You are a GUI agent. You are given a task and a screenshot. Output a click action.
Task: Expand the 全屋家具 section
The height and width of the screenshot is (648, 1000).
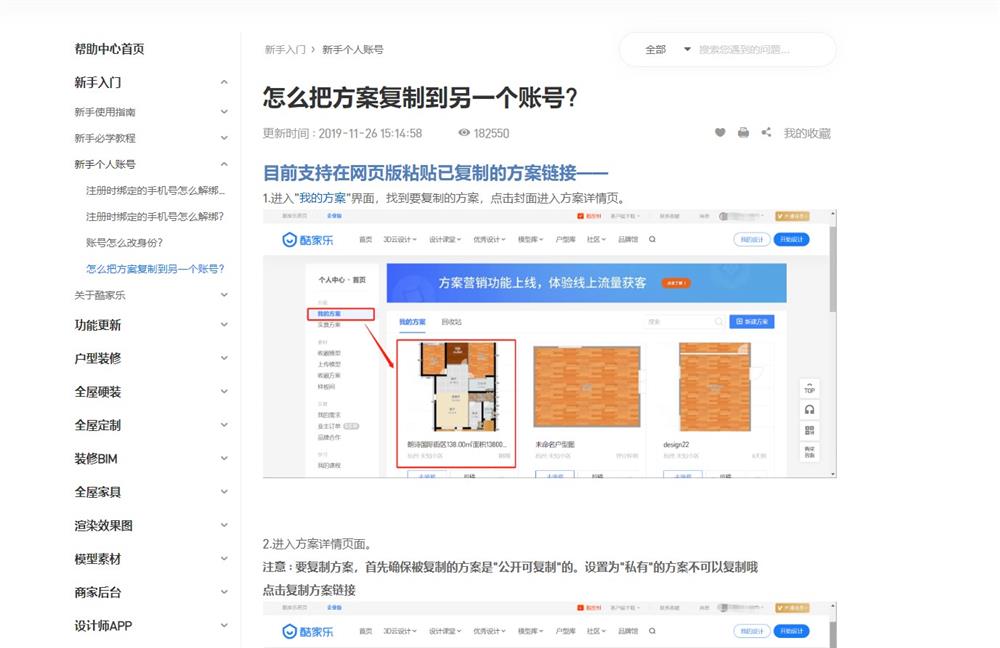tap(224, 492)
